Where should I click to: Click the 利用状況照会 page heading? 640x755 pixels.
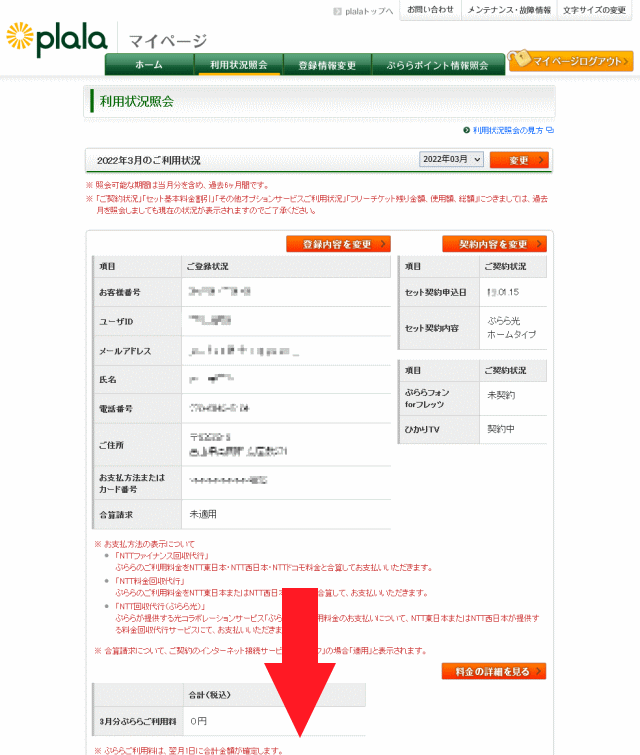pyautogui.click(x=137, y=101)
